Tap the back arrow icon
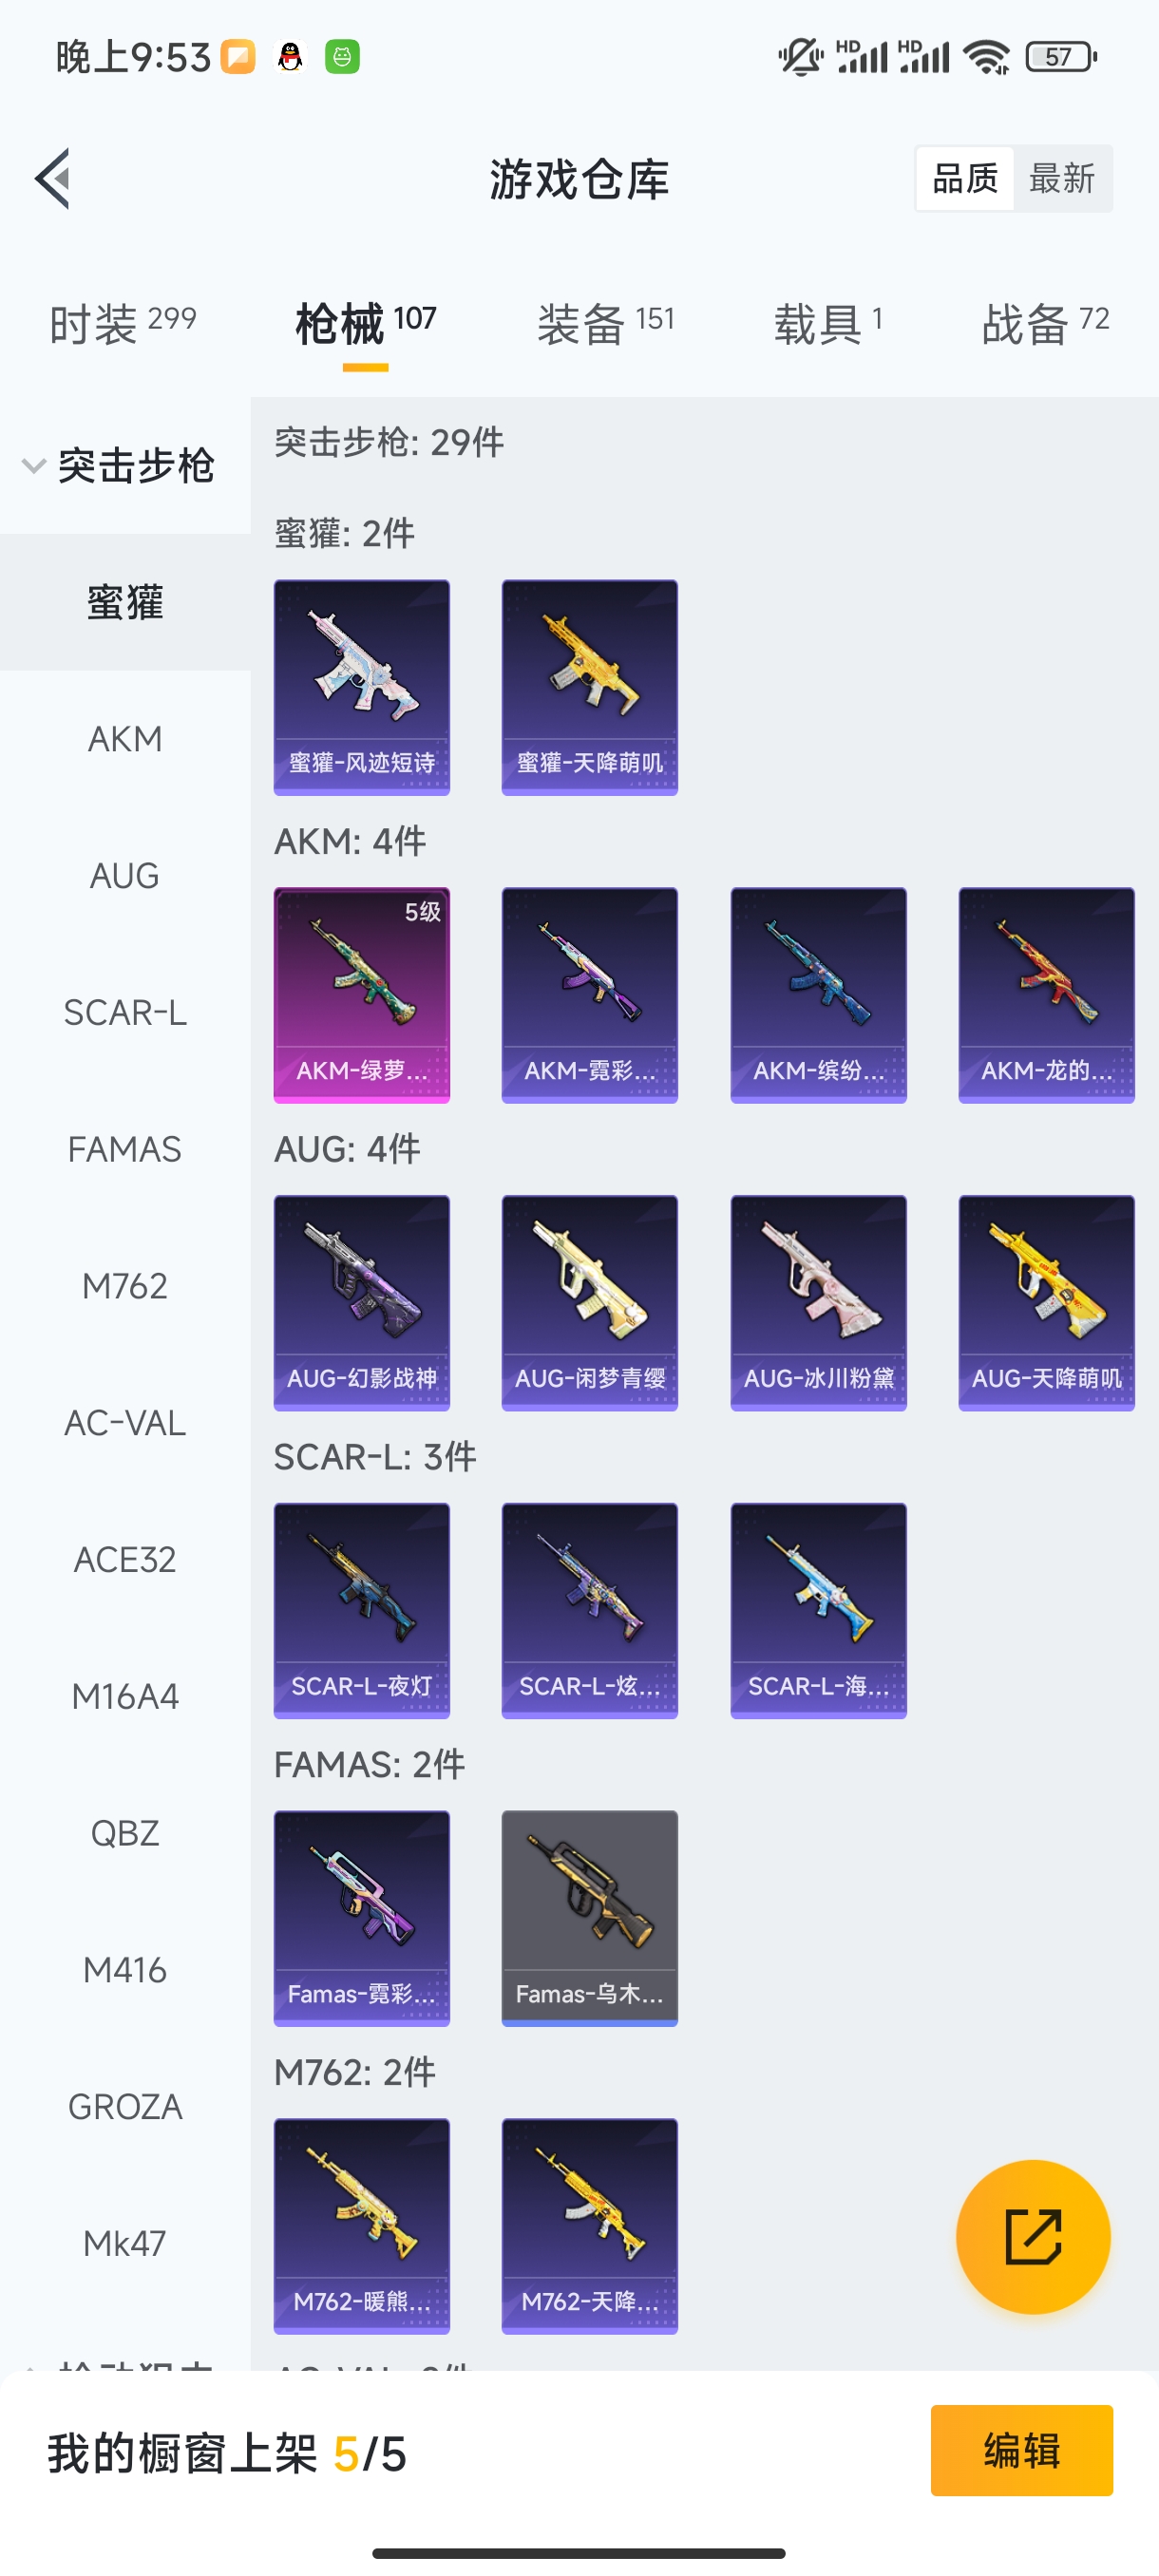 pos(52,179)
